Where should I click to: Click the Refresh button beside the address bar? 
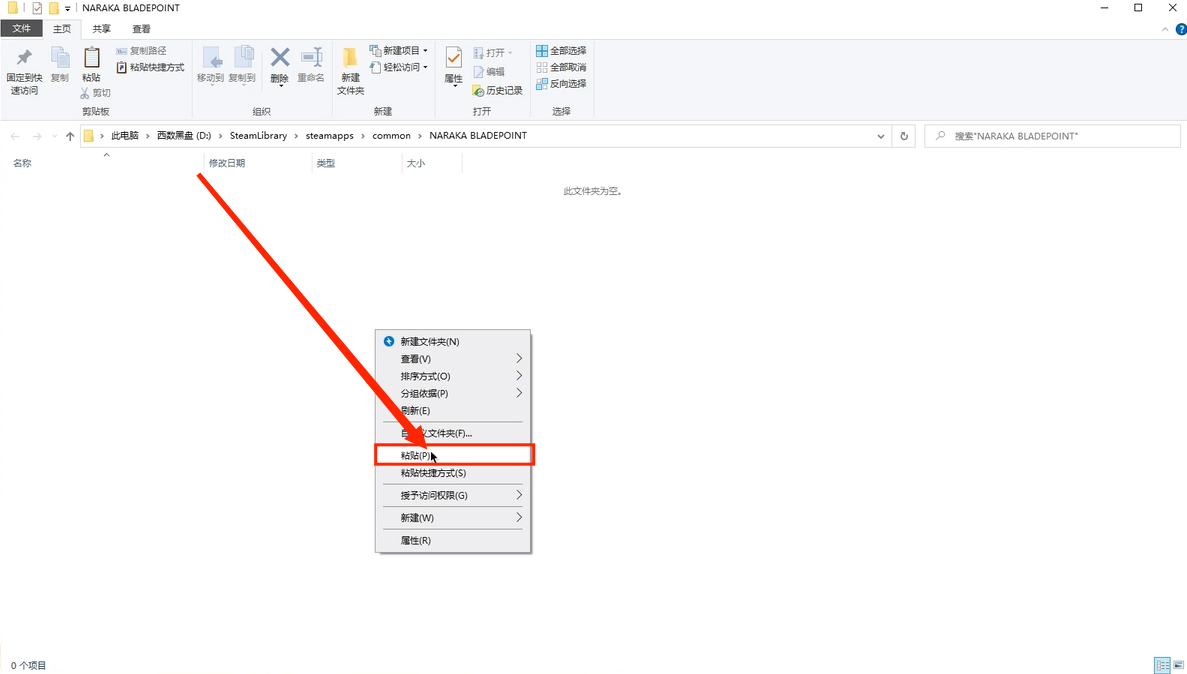point(904,136)
